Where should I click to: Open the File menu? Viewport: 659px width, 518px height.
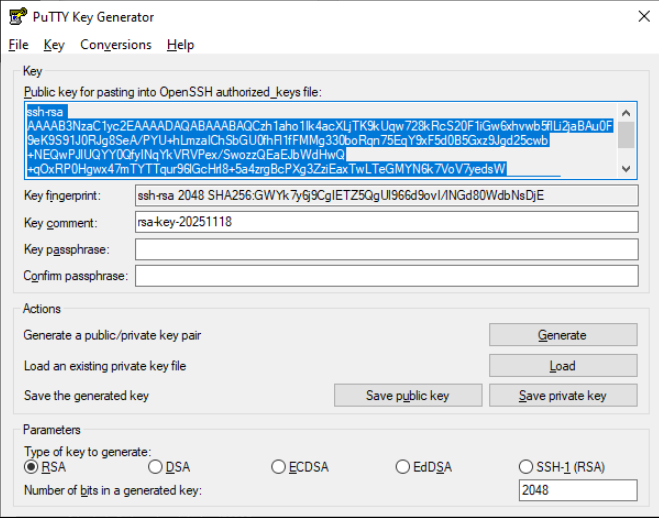18,45
